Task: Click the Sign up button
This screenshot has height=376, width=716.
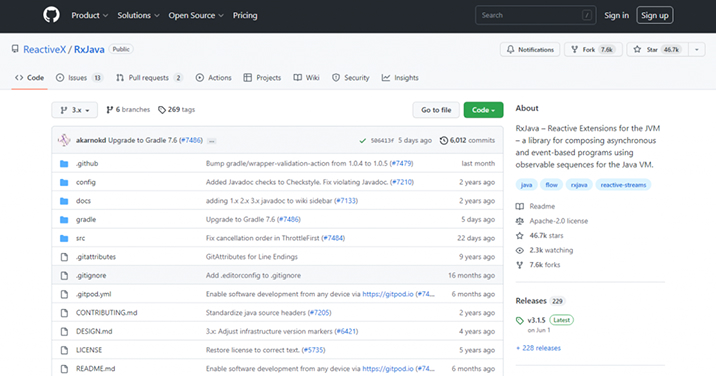Action: (654, 16)
